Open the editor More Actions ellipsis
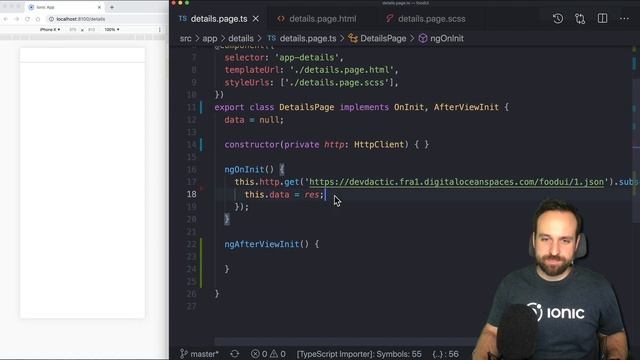Viewport: 640px width, 360px height. coord(624,18)
